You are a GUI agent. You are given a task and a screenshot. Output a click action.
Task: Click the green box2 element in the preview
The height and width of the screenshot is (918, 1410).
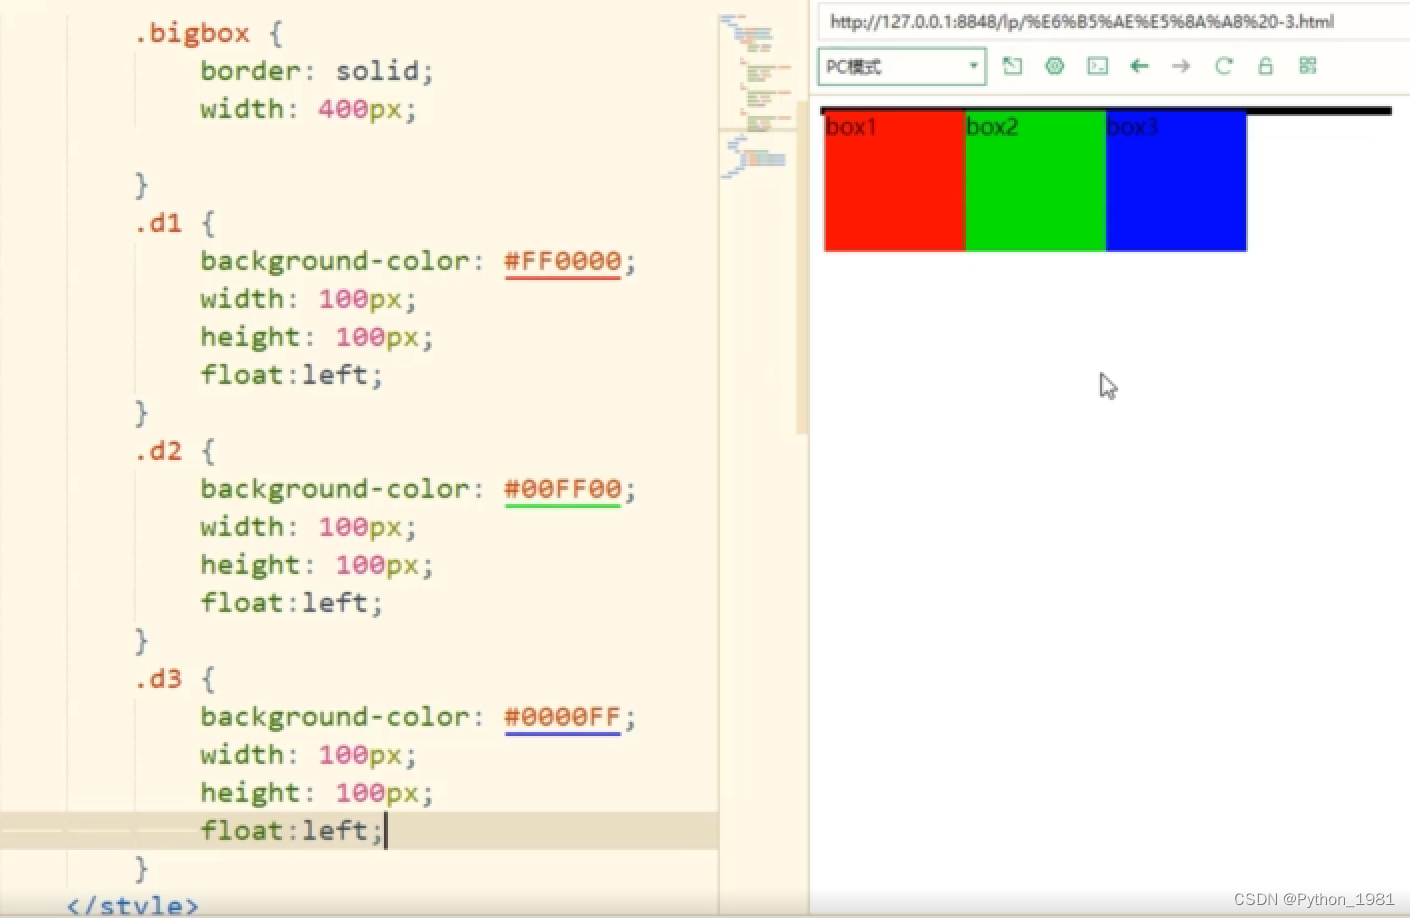pyautogui.click(x=1035, y=180)
